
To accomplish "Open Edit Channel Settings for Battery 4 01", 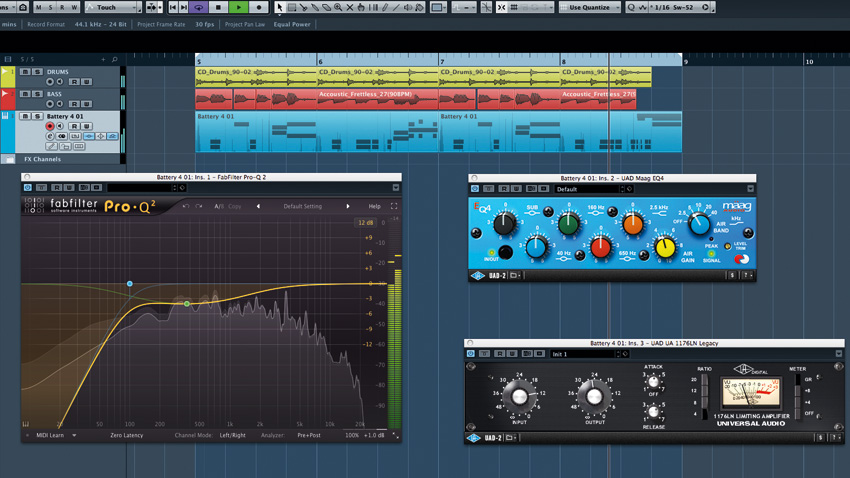I will (50, 136).
